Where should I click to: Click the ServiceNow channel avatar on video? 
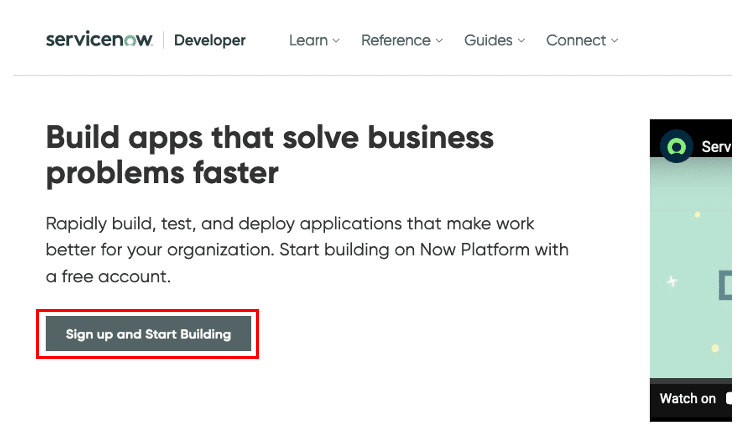pos(676,147)
